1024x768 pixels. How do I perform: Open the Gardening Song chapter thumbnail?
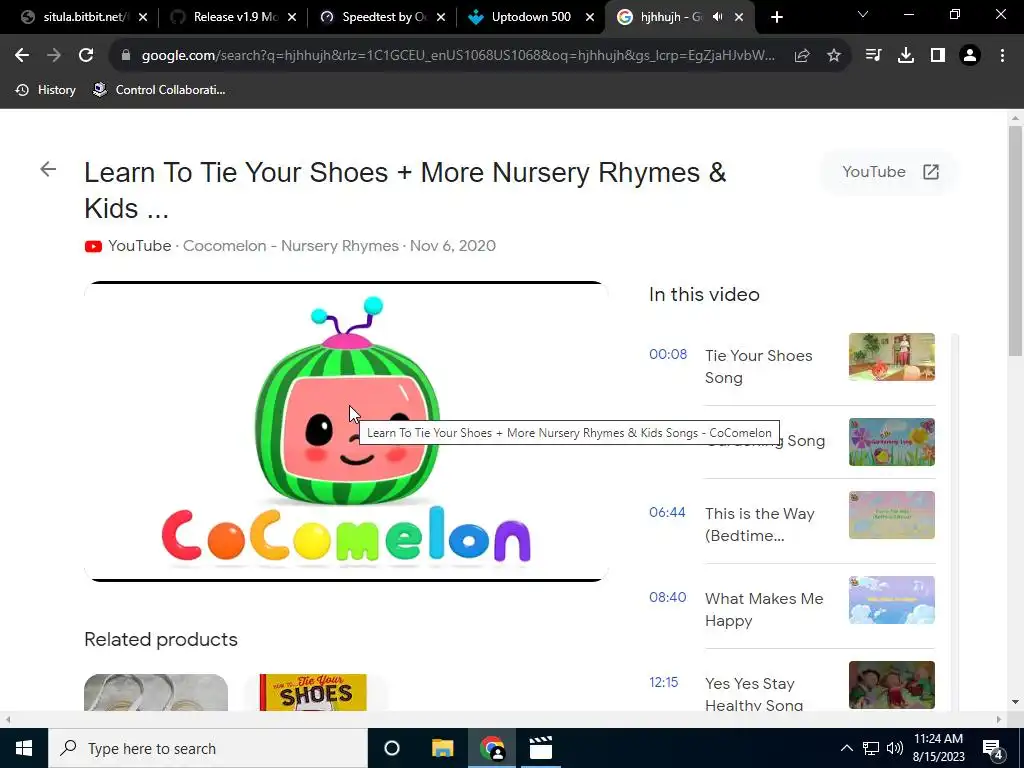tap(891, 442)
